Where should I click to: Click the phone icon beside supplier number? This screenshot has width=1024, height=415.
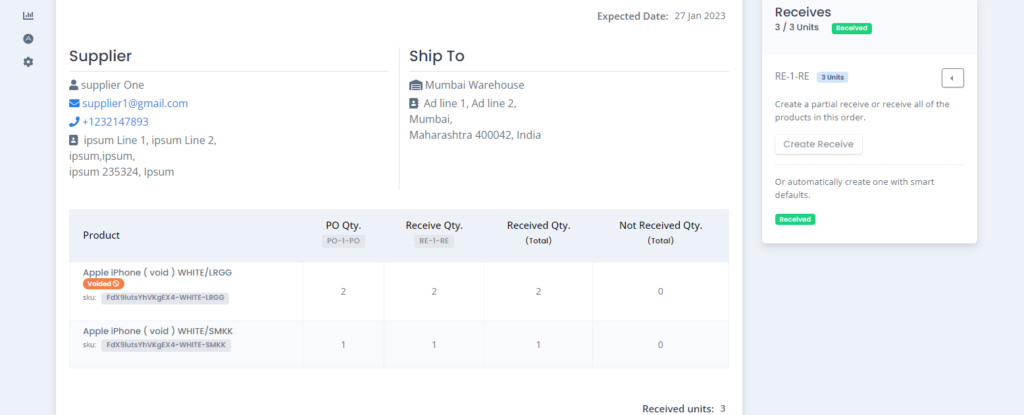coord(74,122)
